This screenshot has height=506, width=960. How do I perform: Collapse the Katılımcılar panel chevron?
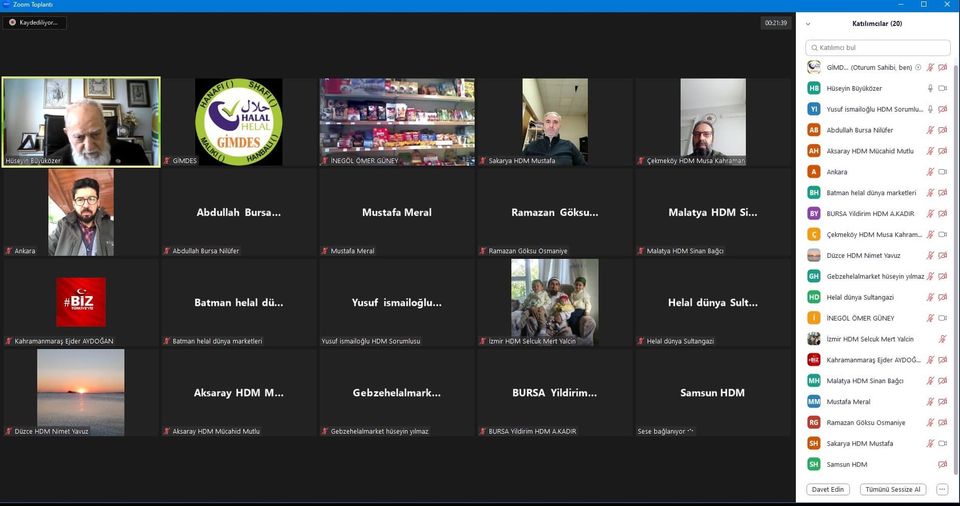point(808,23)
